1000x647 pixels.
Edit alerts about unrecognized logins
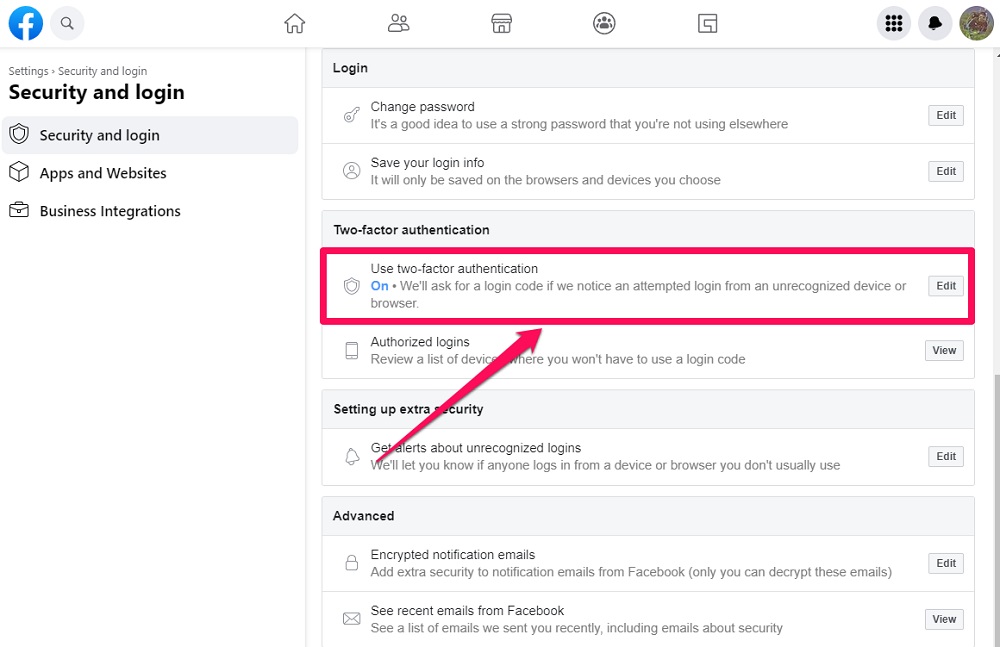point(944,456)
